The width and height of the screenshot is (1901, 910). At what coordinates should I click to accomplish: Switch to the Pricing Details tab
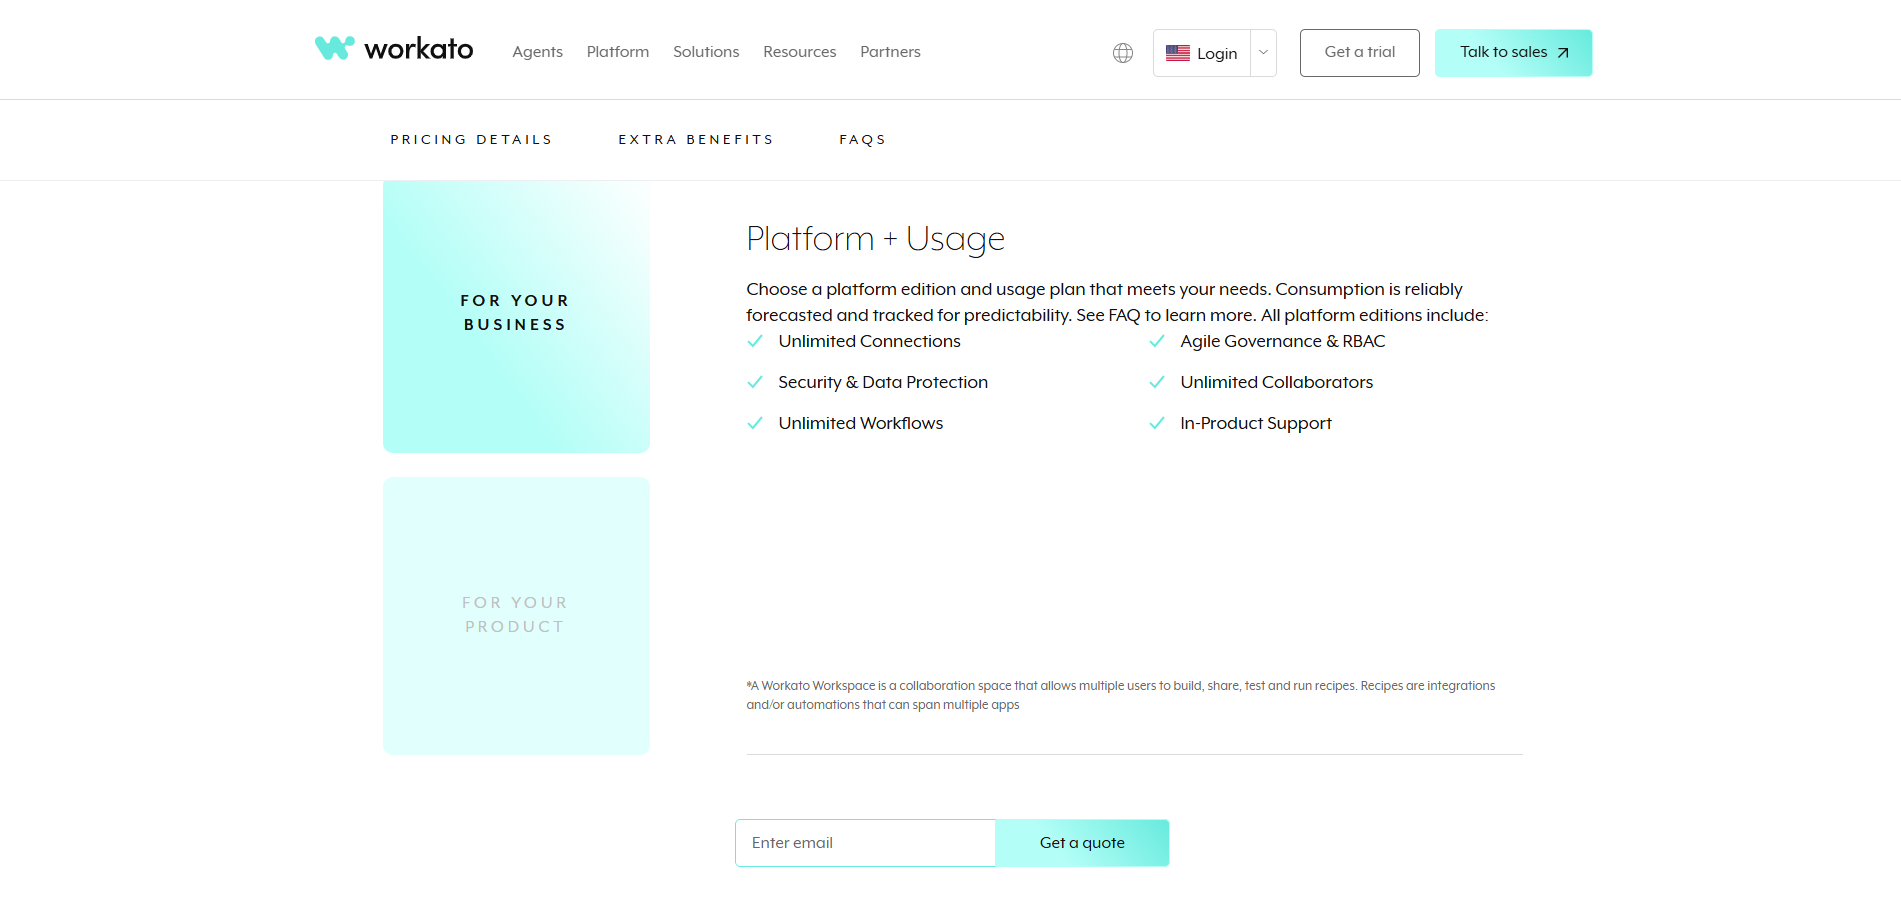point(471,140)
